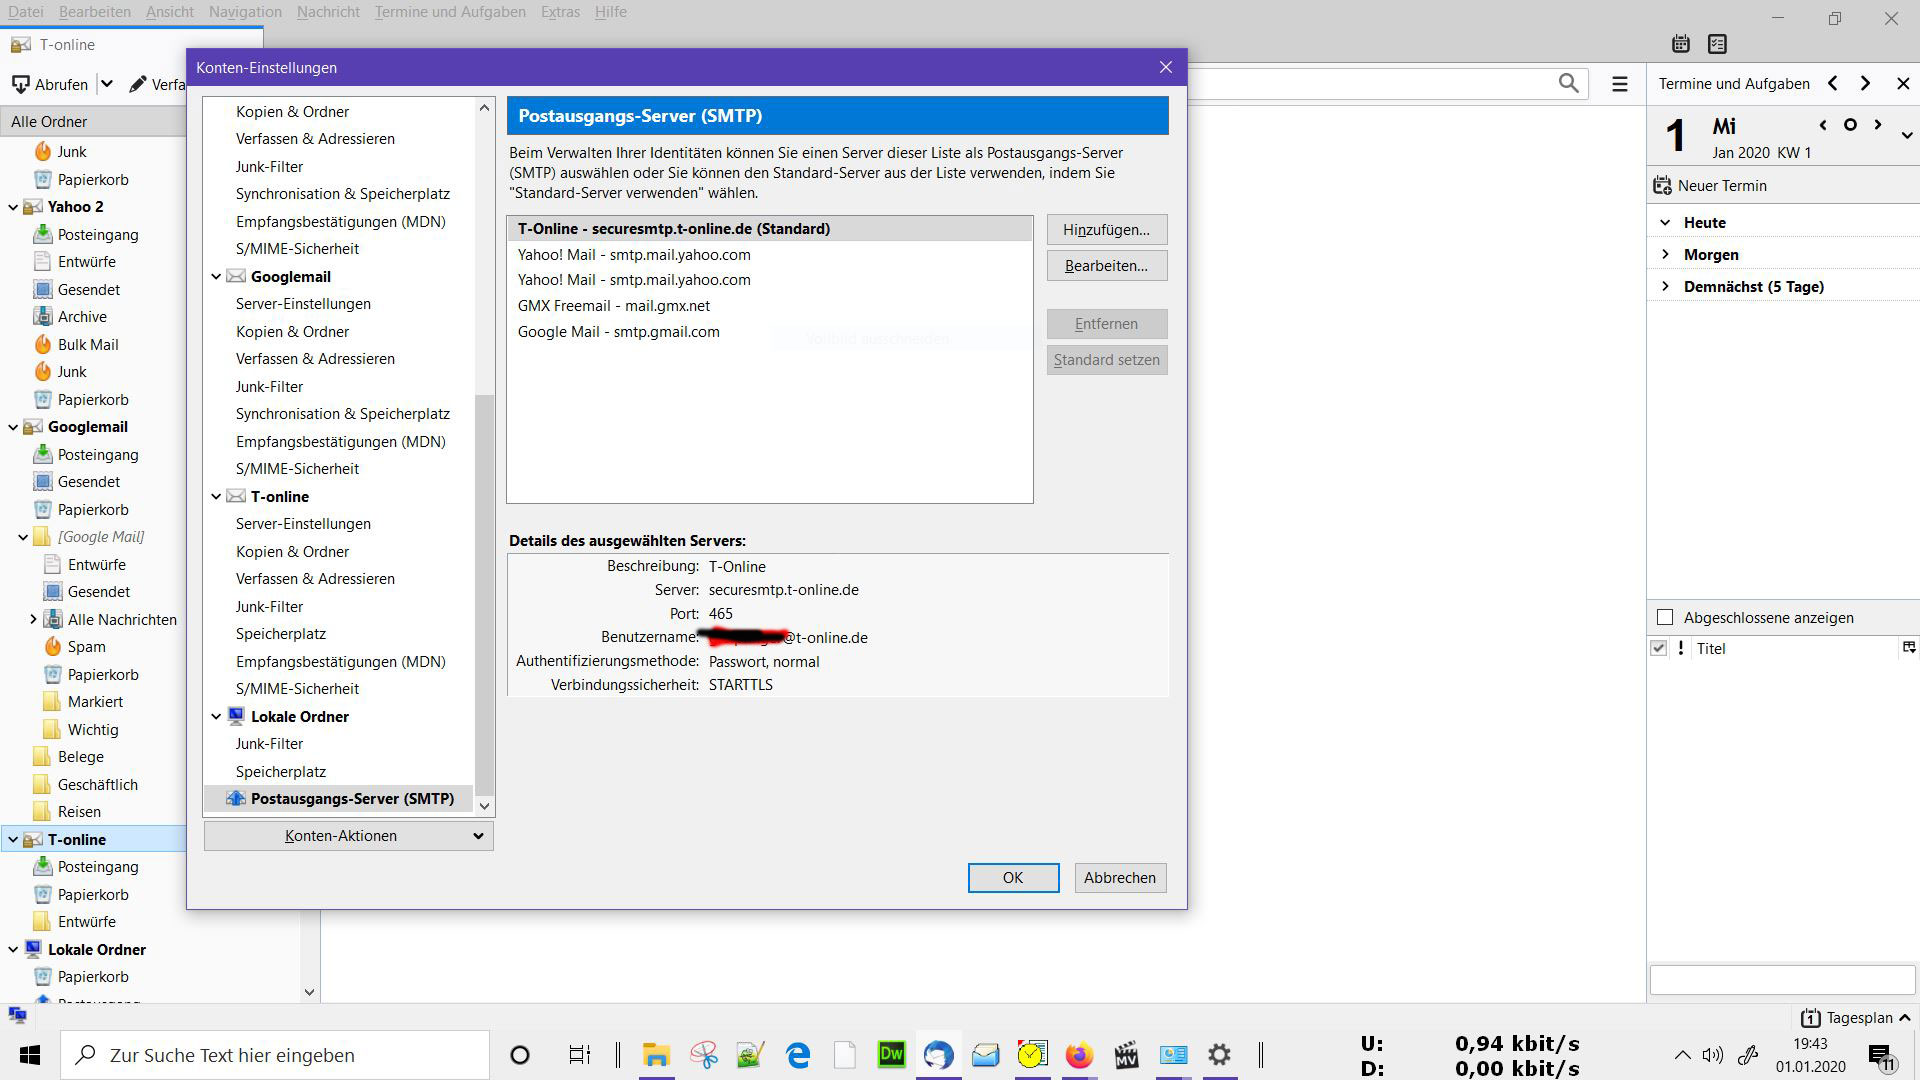Expand the Morgen agenda section
Screen dimensions: 1920x1080
(x=1666, y=255)
